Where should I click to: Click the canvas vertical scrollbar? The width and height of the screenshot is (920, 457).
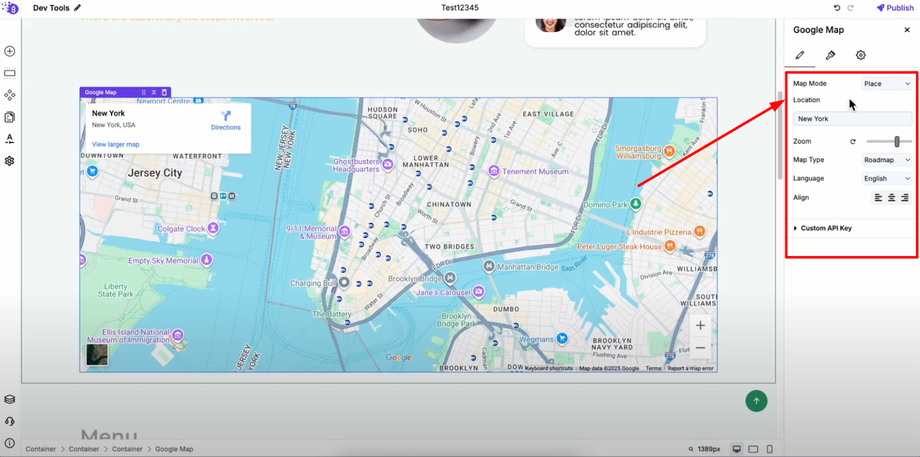pyautogui.click(x=780, y=135)
